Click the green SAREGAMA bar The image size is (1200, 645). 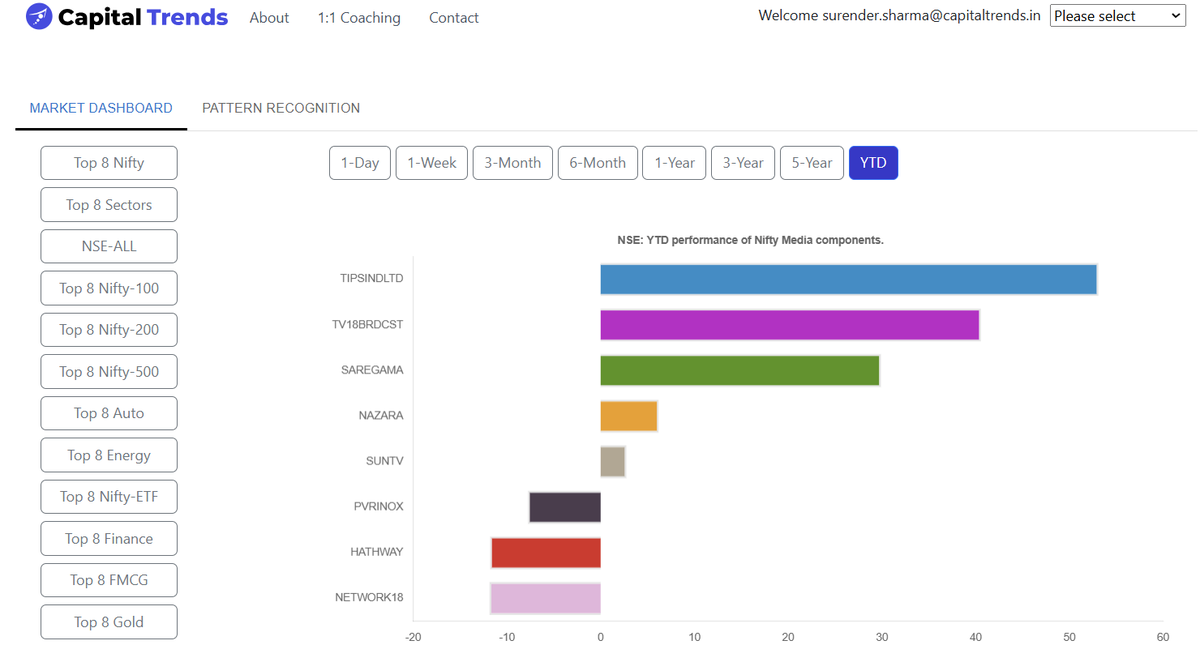coord(740,370)
